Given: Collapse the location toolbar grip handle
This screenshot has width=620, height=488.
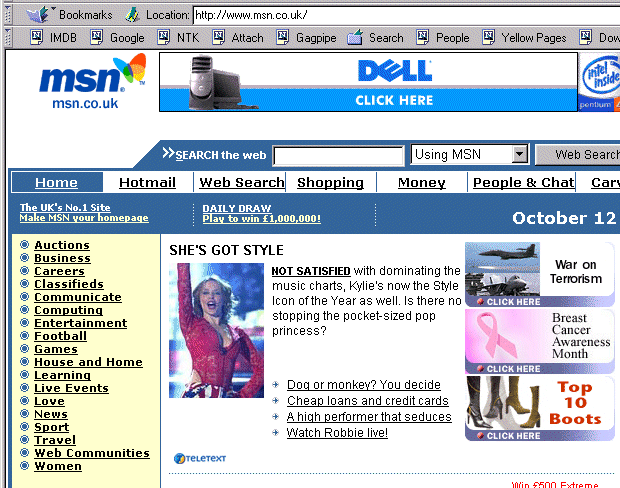Looking at the screenshot, I should click(x=7, y=15).
